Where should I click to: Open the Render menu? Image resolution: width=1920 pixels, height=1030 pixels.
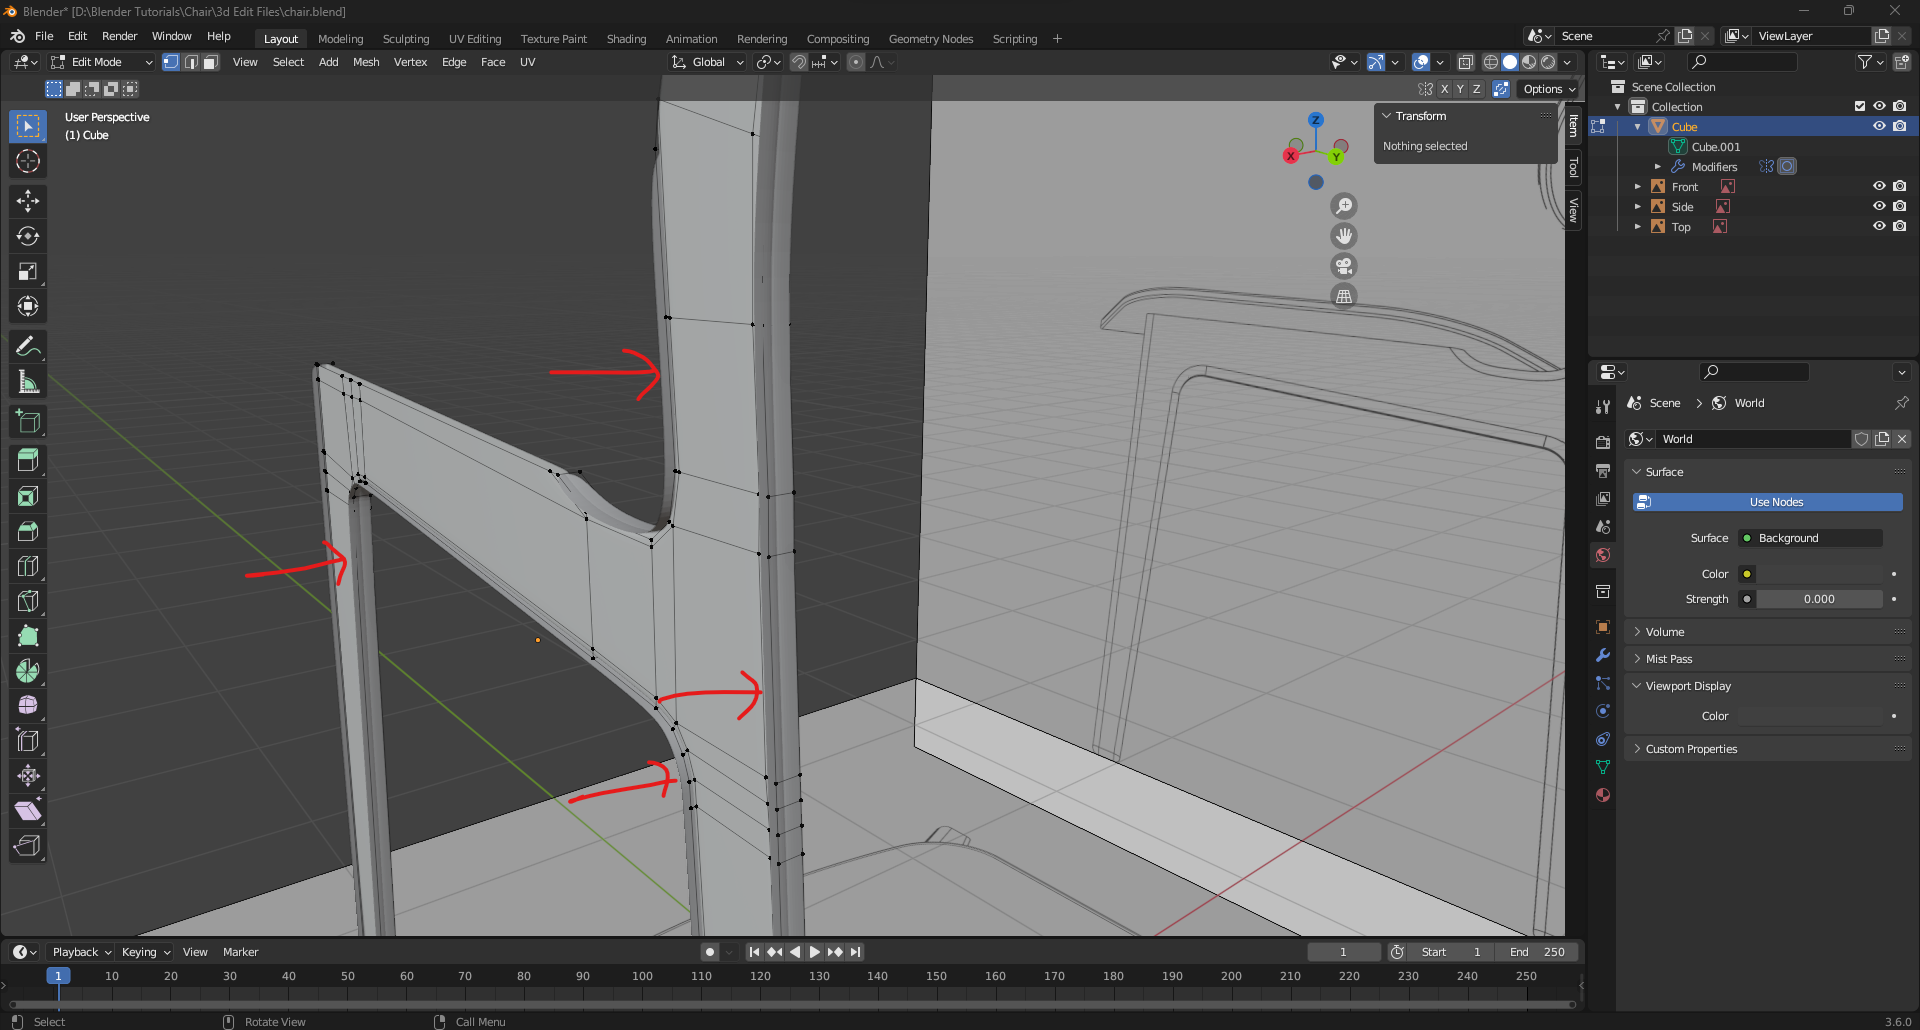click(x=119, y=36)
